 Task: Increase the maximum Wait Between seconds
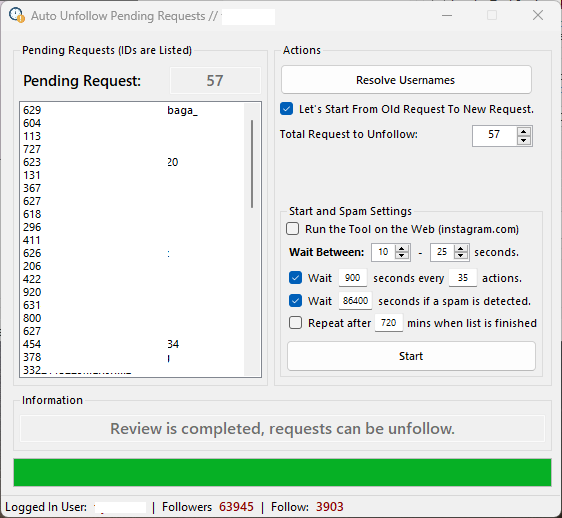[x=461, y=248]
